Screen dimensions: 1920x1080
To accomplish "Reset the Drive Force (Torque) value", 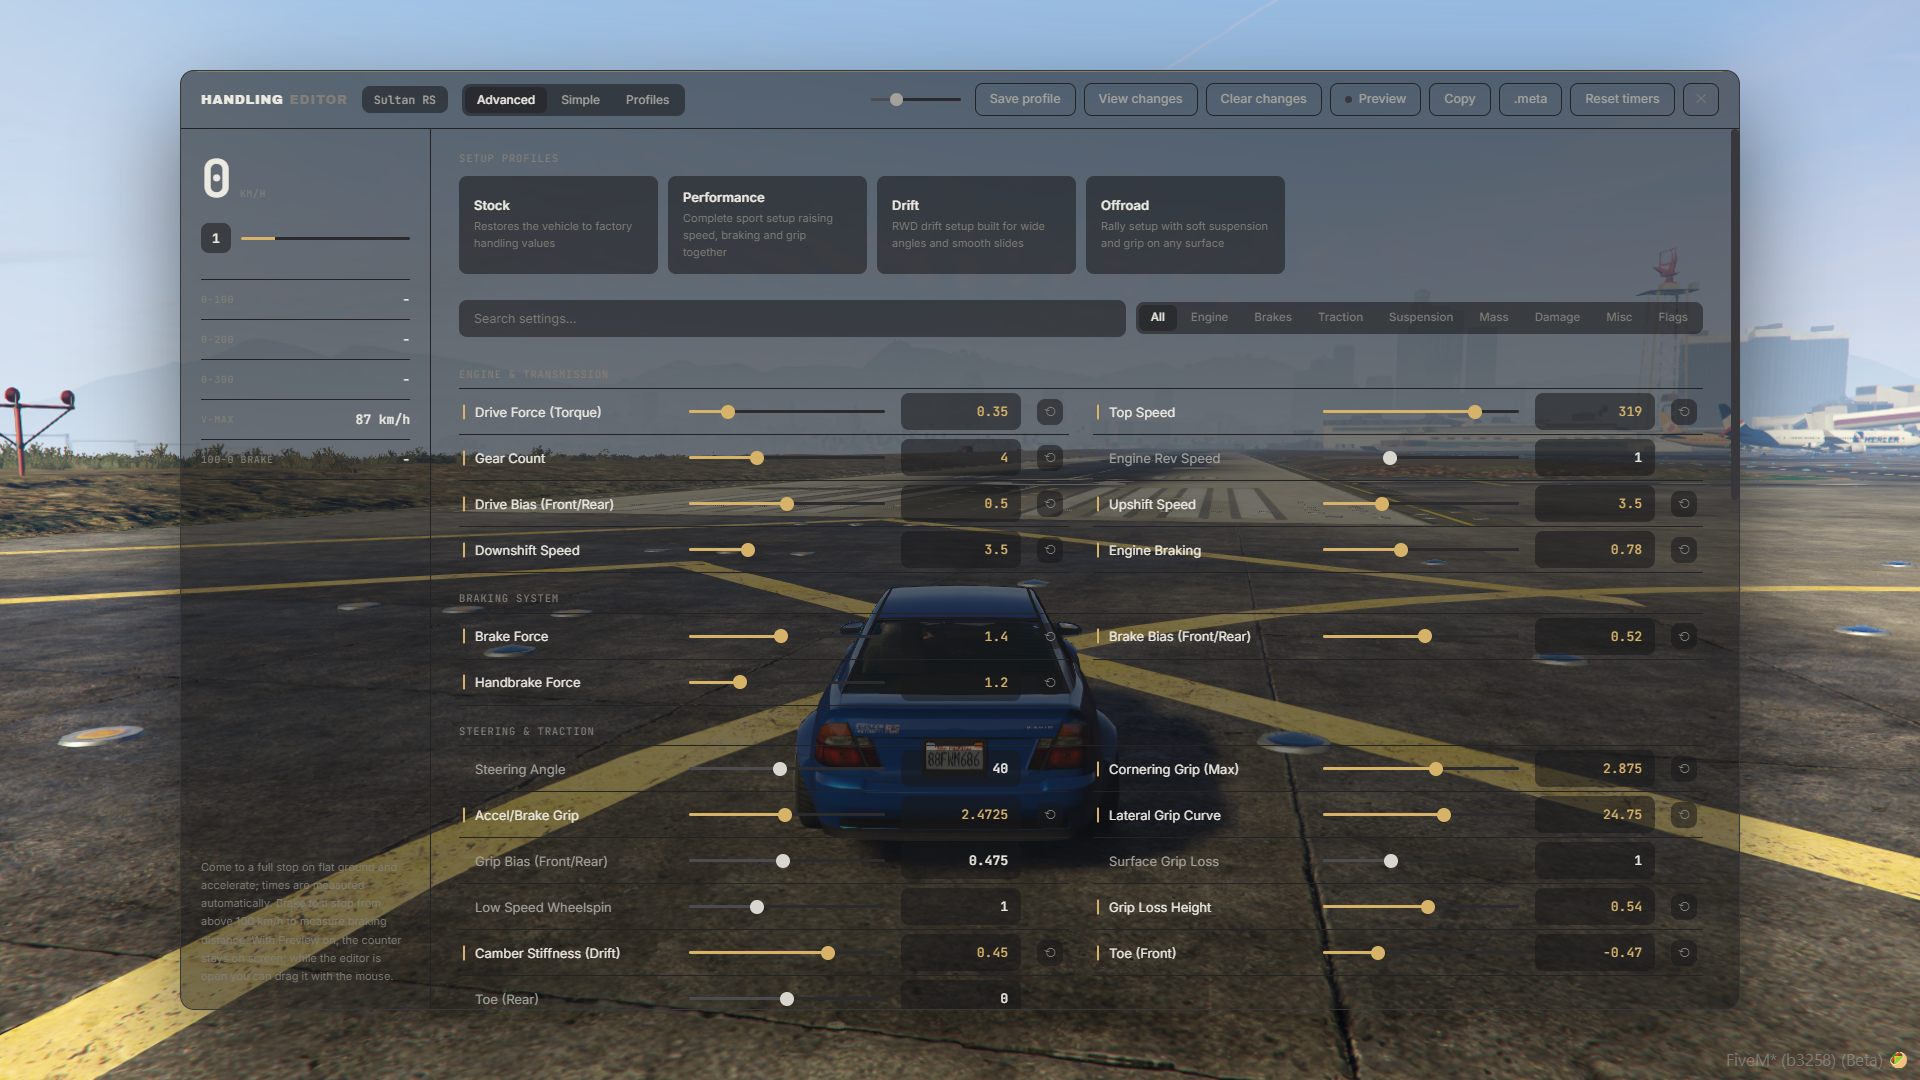I will tap(1050, 411).
